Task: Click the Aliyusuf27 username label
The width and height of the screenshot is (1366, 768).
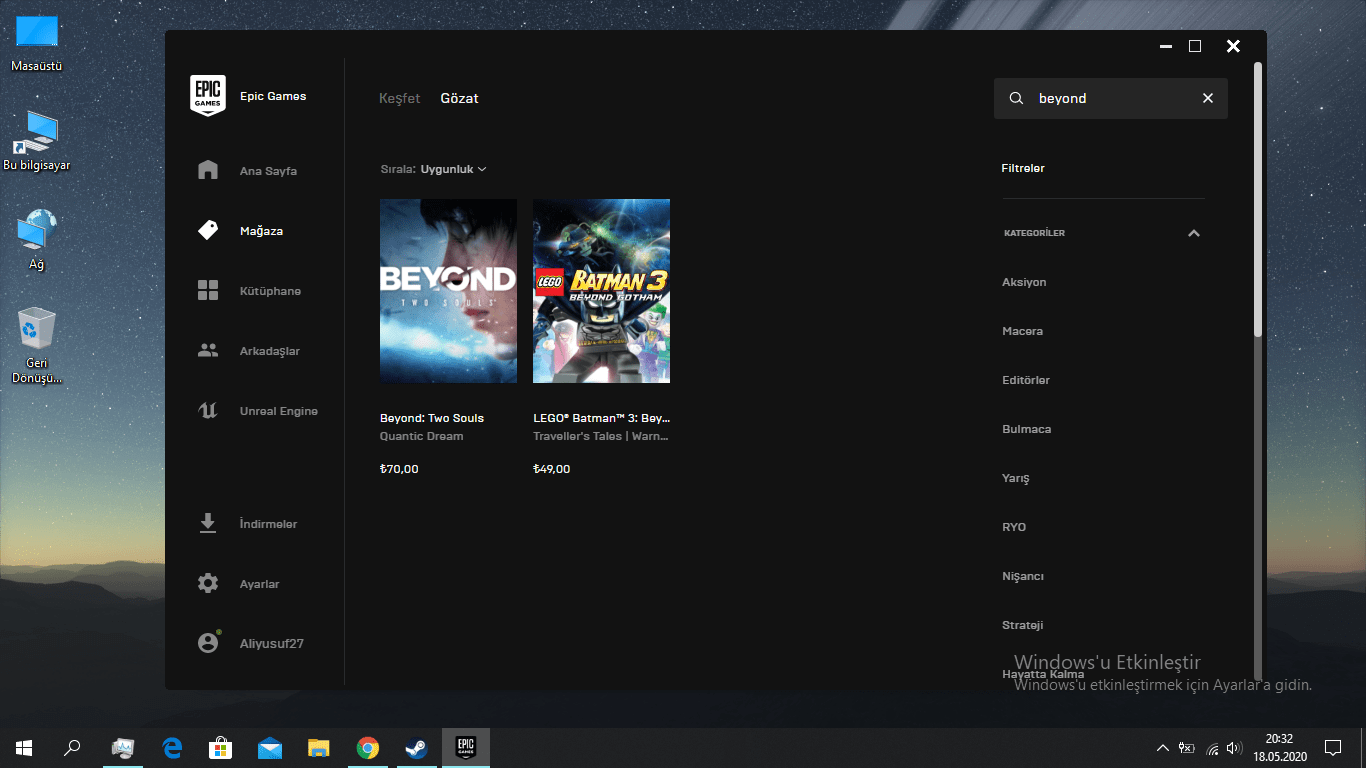Action: tap(271, 643)
